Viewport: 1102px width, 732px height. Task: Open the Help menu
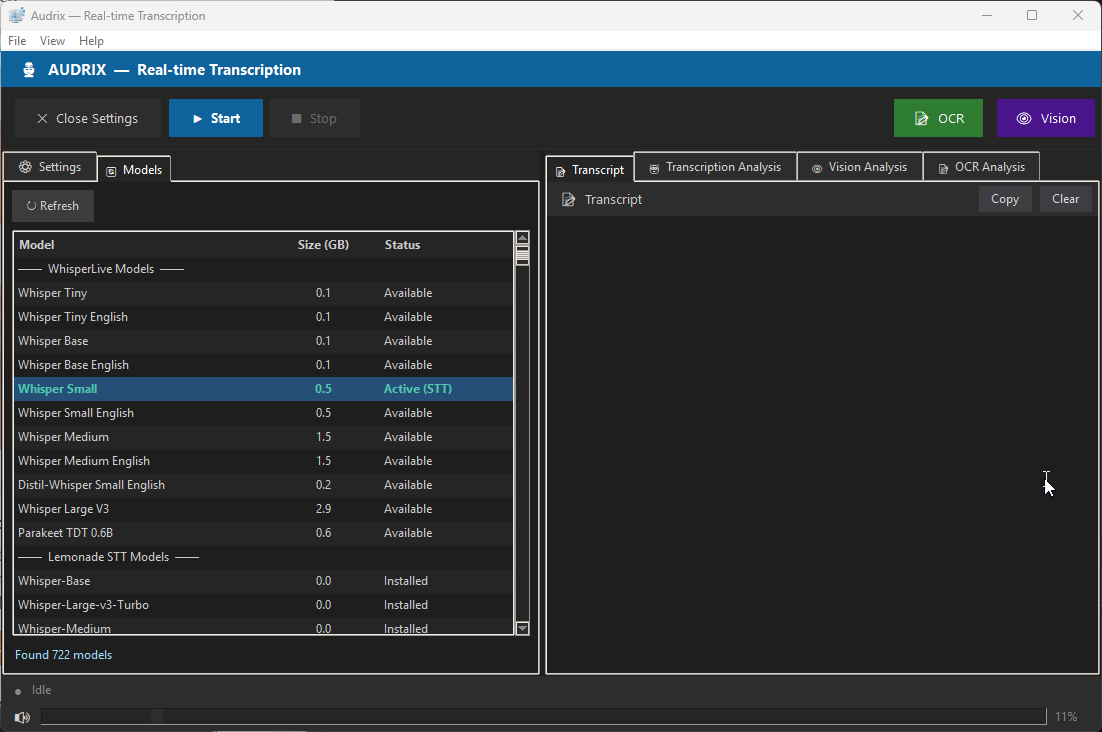91,41
